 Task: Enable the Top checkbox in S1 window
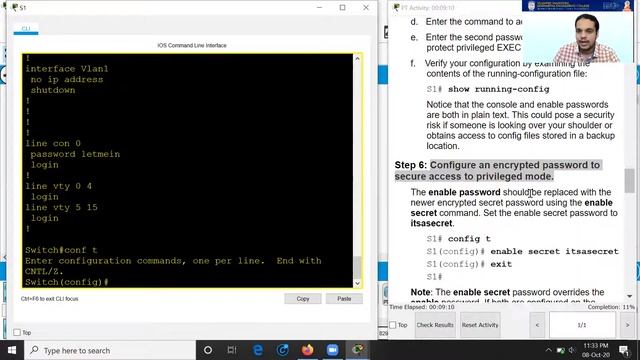click(17, 332)
